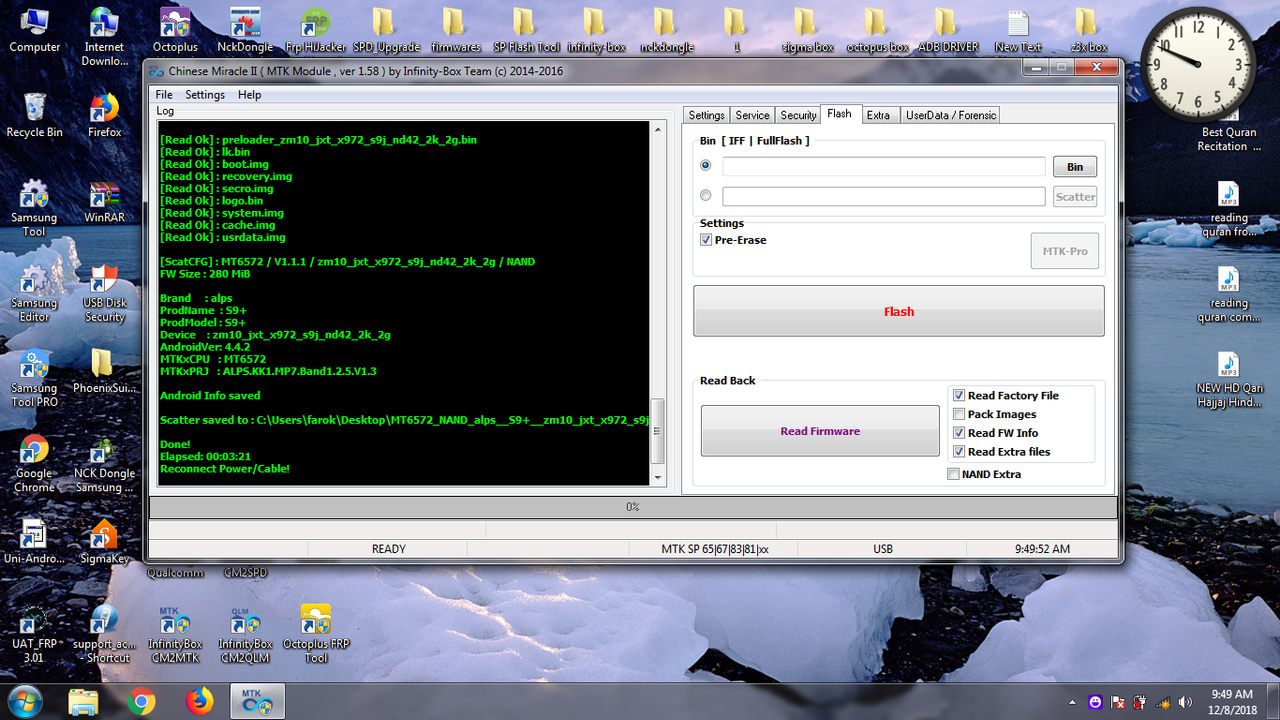Open ADB DRIVER folder on desktop
1280x720 pixels.
948,30
